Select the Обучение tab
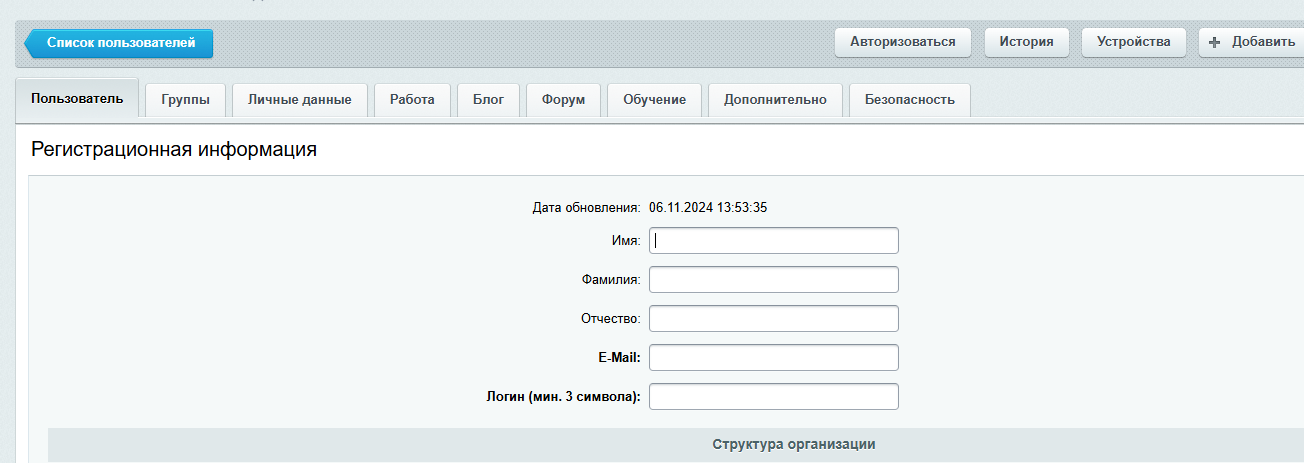 point(654,100)
